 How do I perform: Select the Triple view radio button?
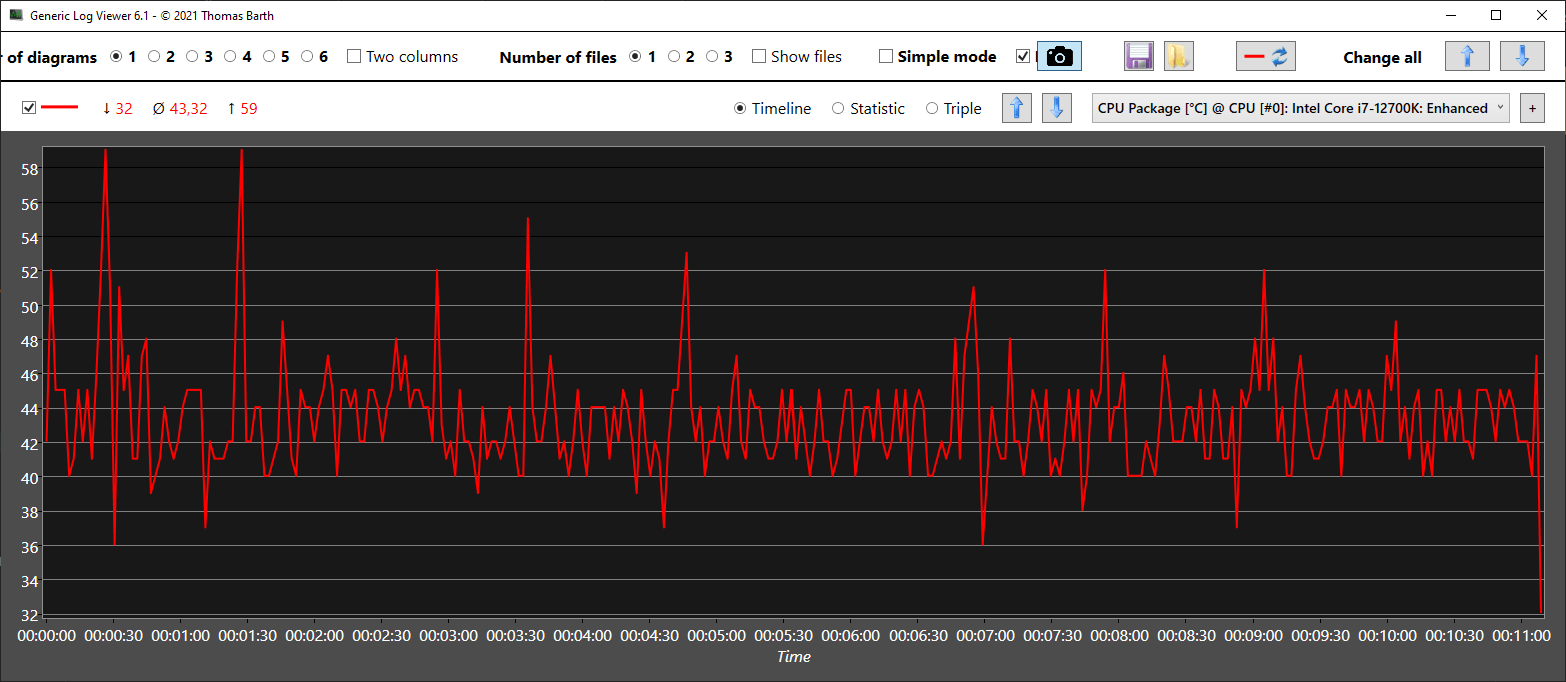932,109
